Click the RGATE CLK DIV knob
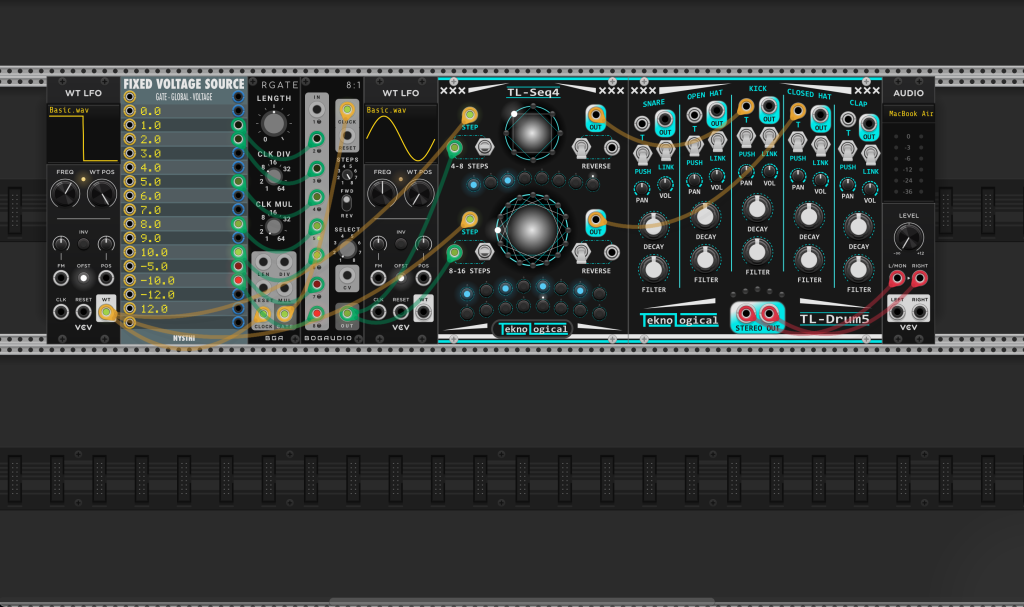1024x607 pixels. coord(274,175)
